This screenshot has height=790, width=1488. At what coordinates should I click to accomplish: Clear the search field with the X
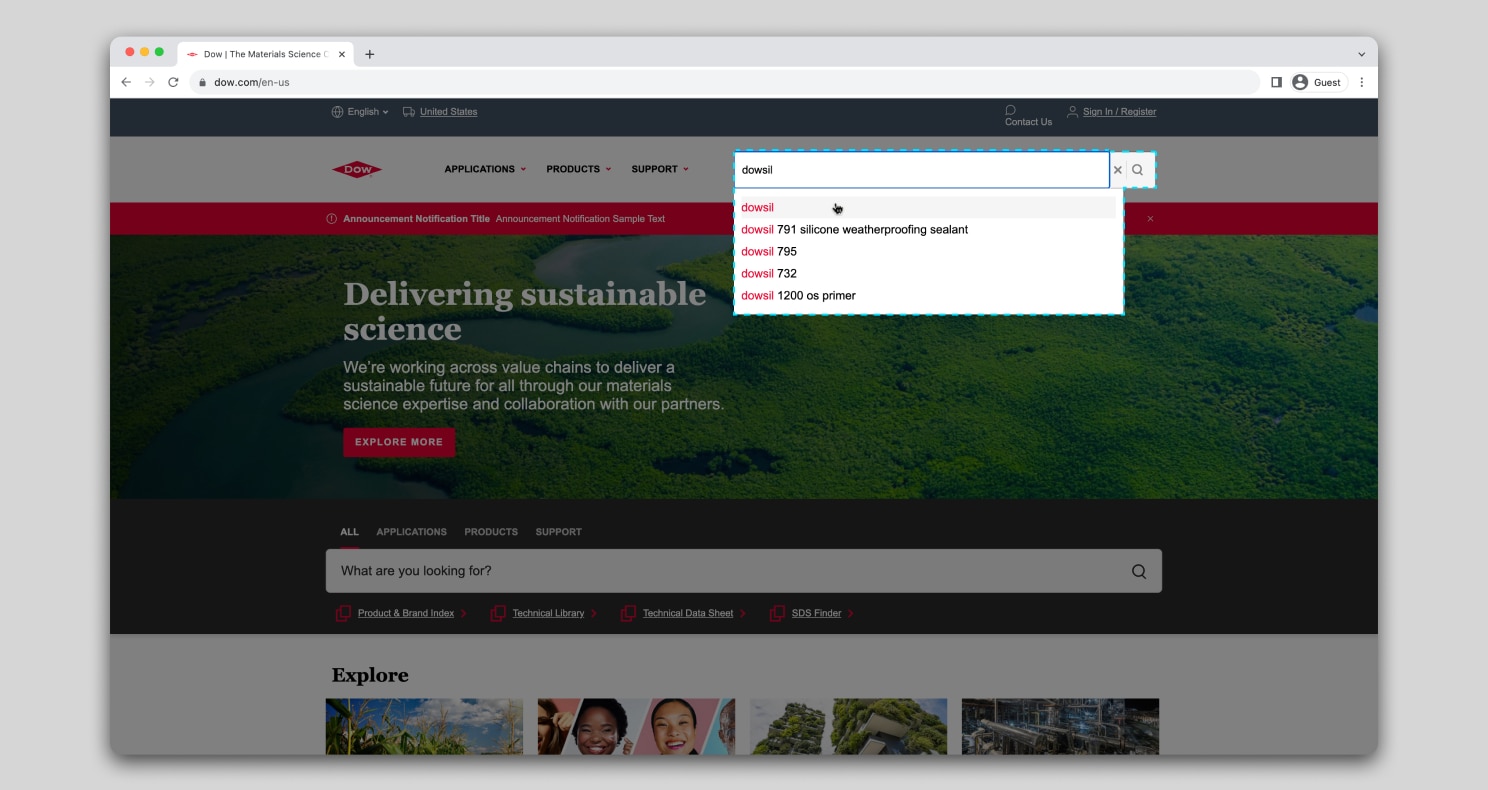[x=1117, y=169]
